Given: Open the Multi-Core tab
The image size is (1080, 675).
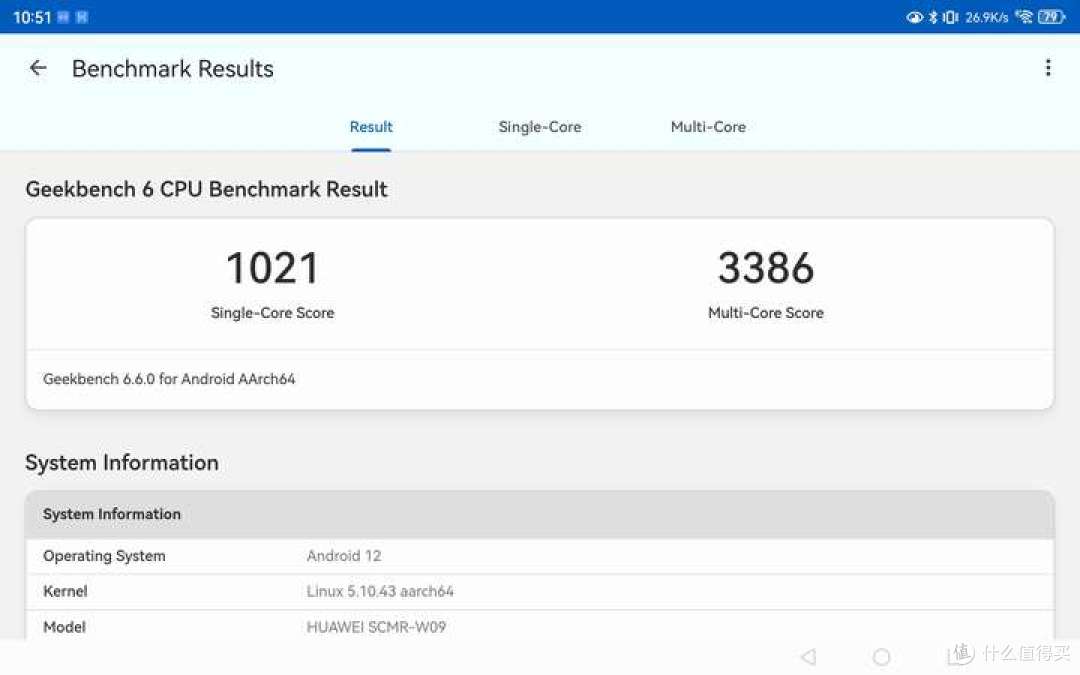Looking at the screenshot, I should click(708, 127).
